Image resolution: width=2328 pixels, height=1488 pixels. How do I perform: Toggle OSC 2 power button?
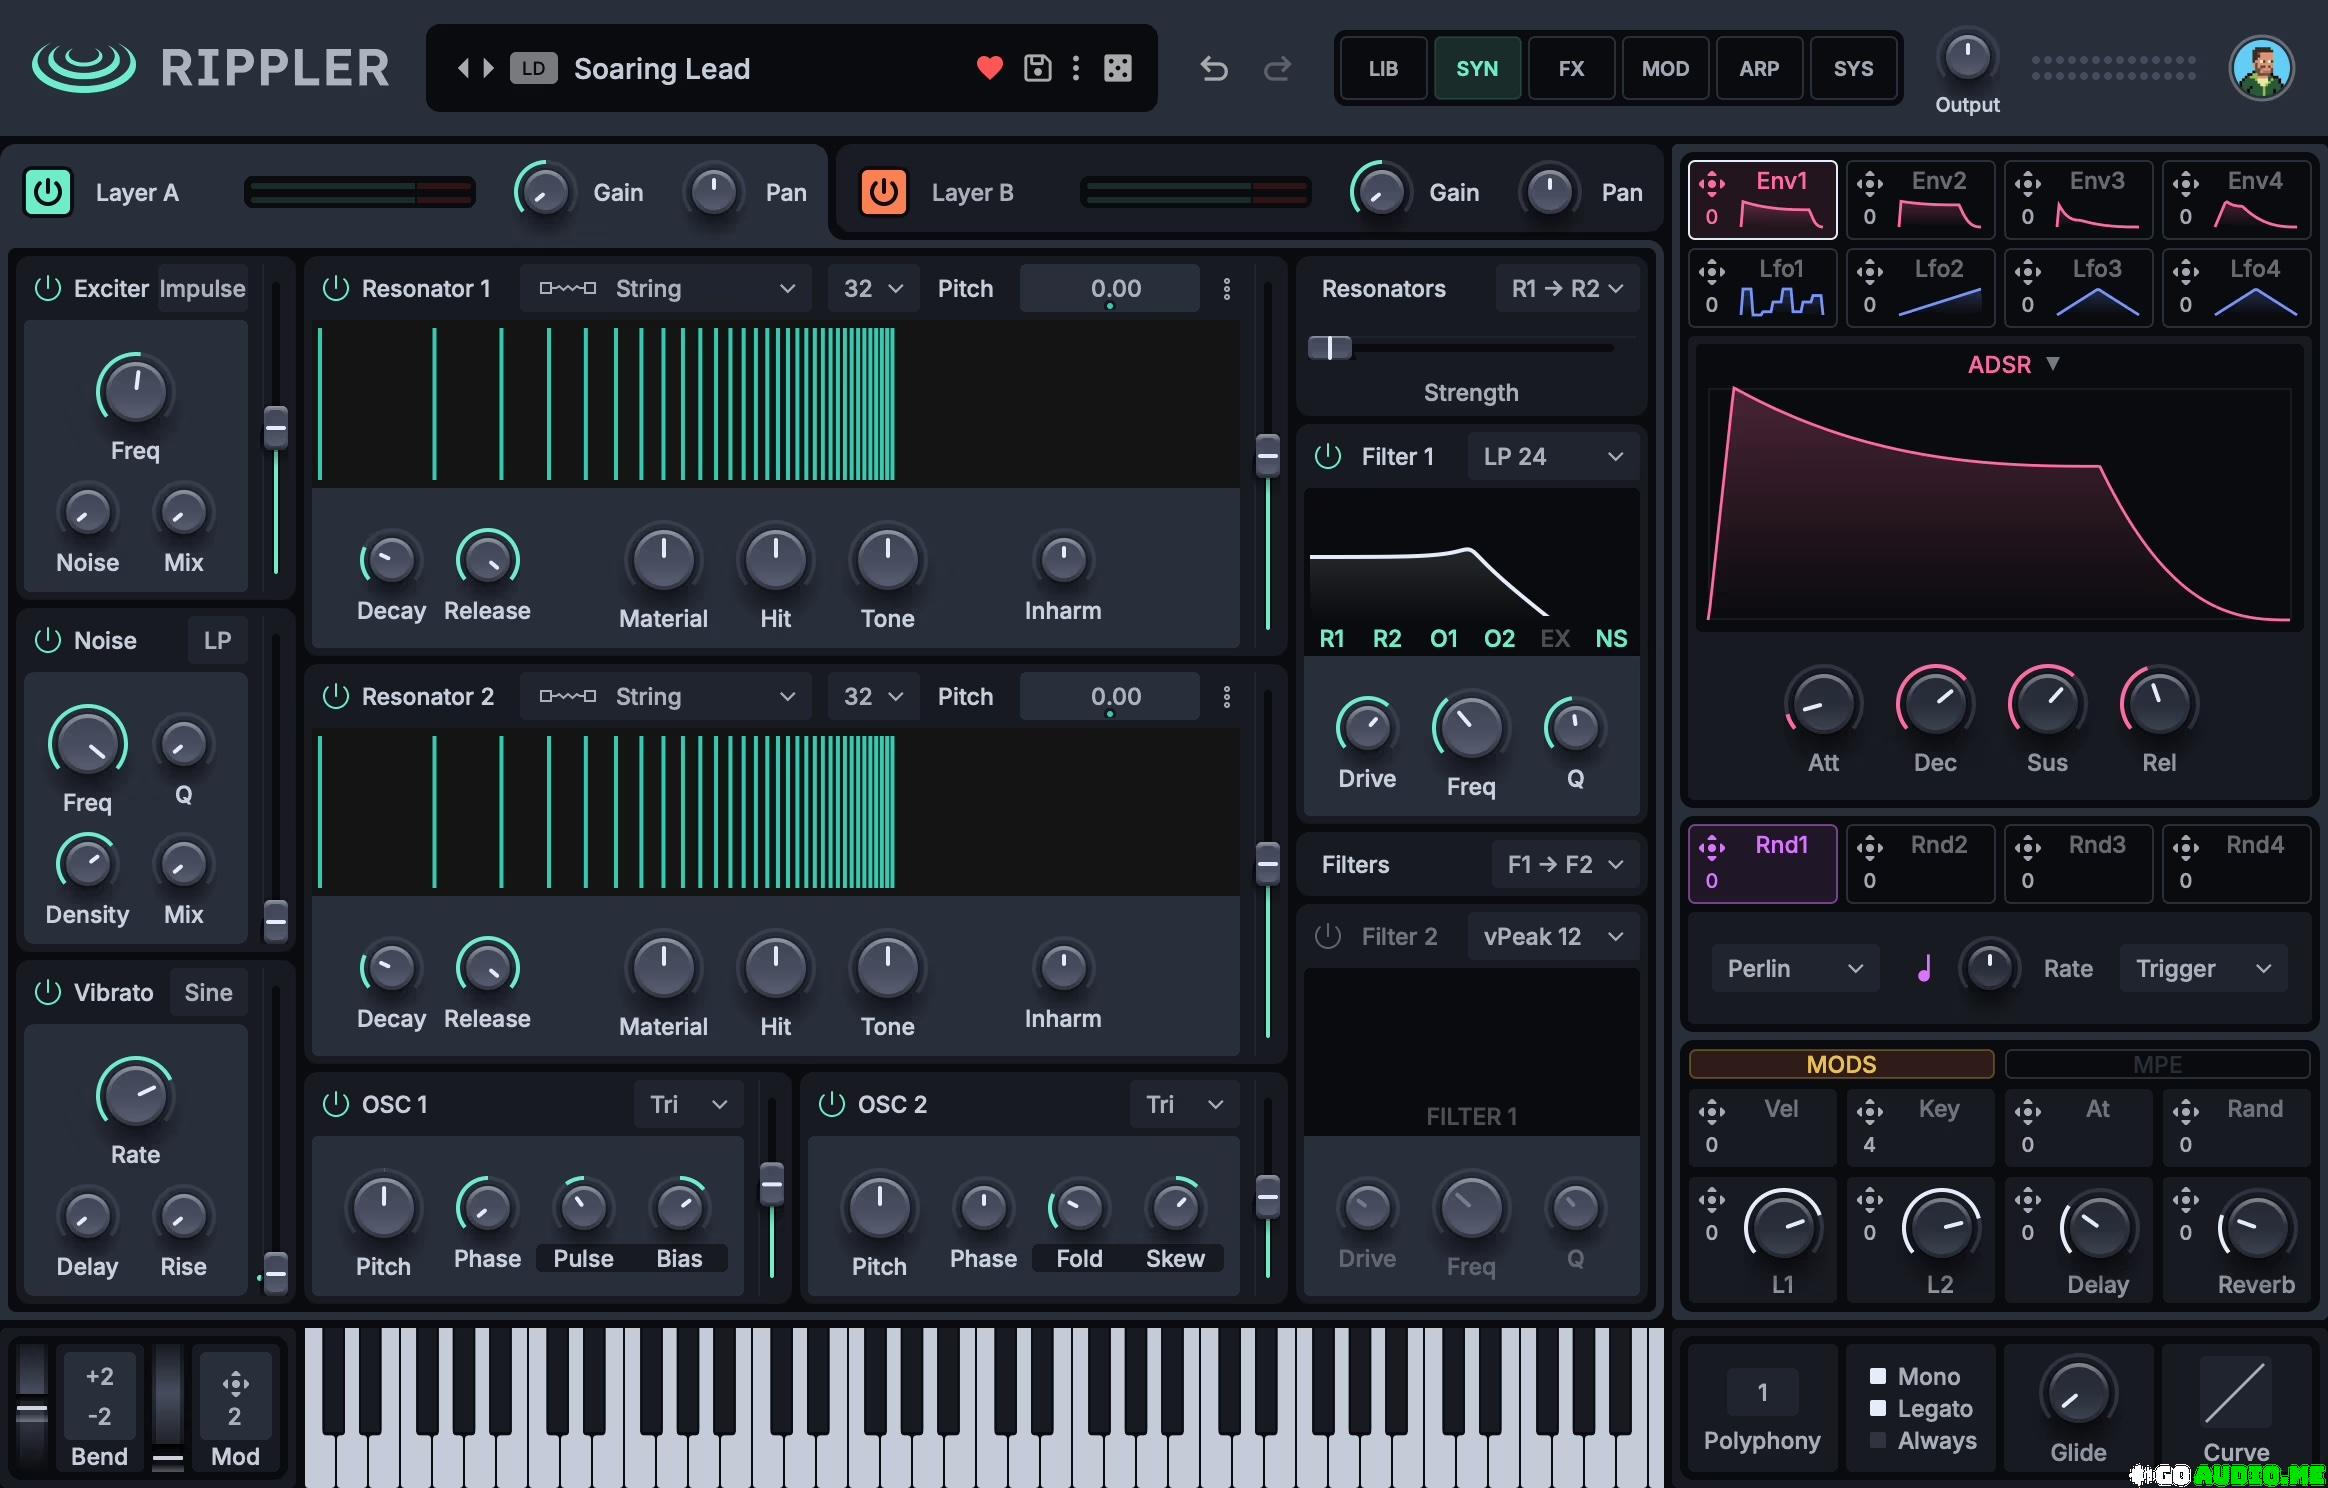[831, 1104]
